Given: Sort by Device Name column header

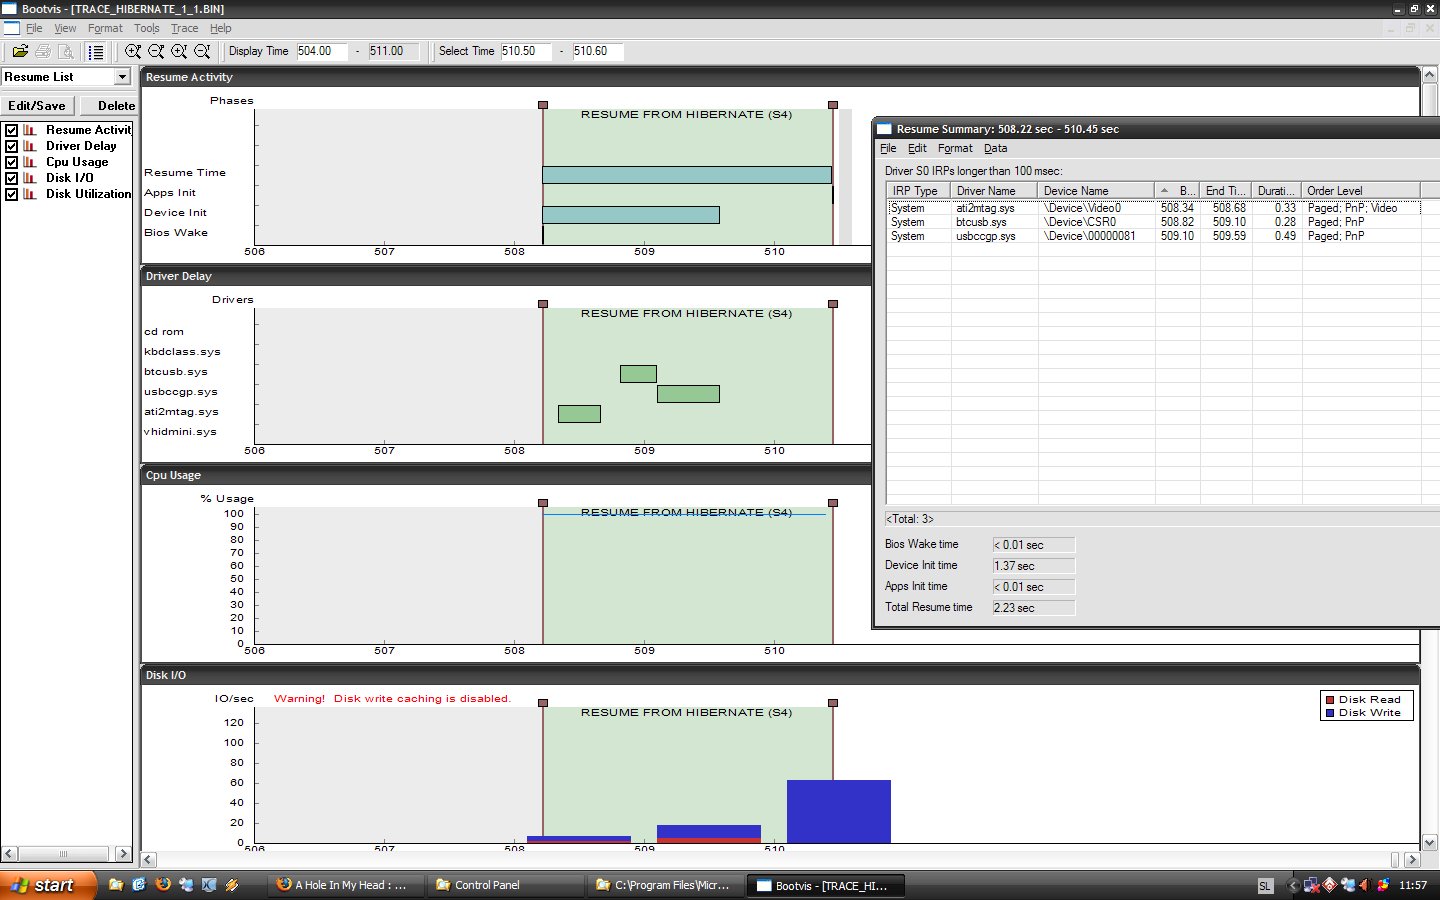Looking at the screenshot, I should click(x=1096, y=190).
